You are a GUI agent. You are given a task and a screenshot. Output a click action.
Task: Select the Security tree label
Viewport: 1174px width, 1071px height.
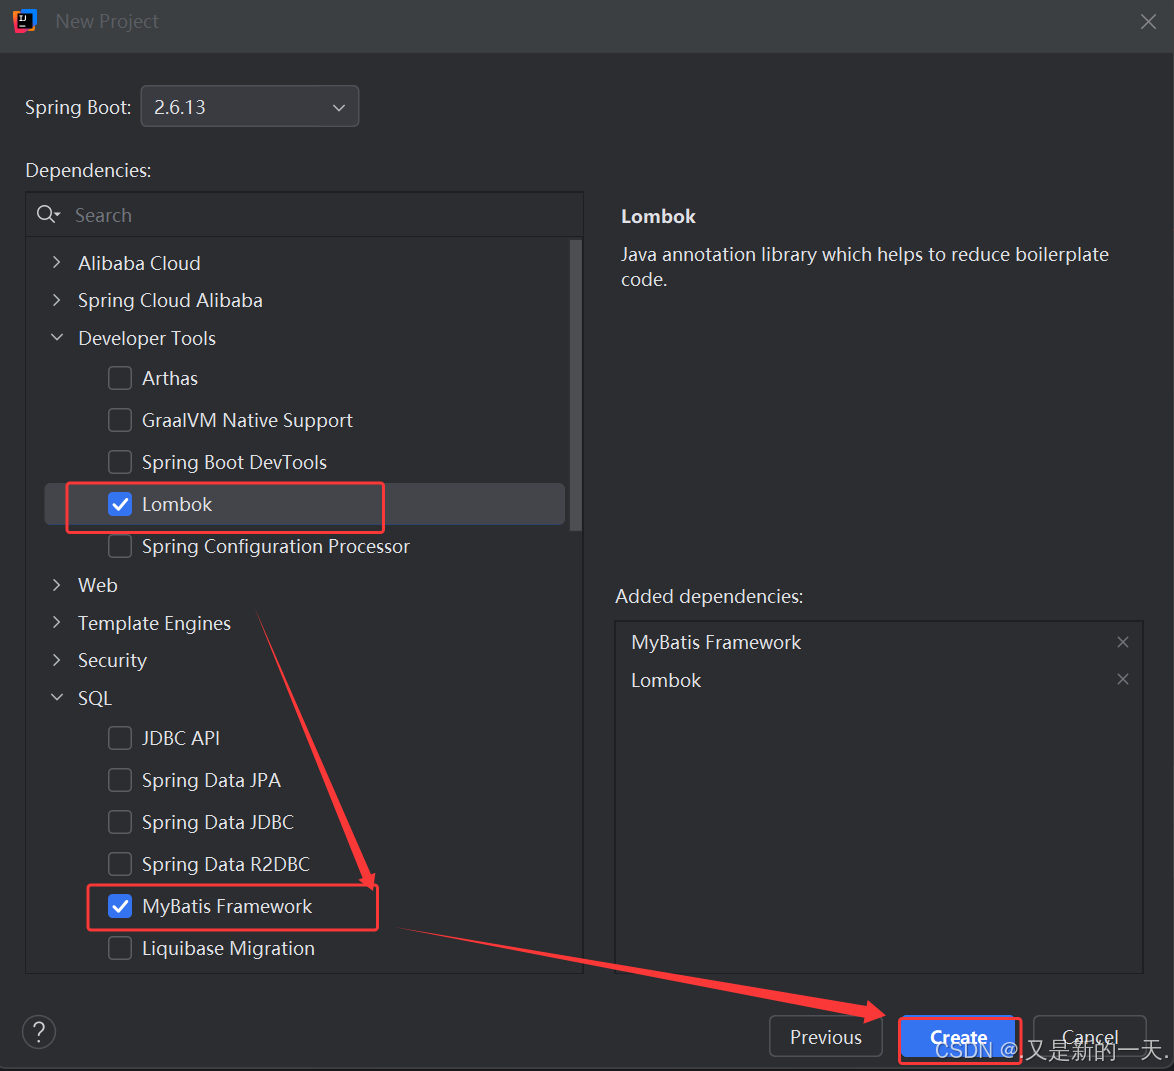coord(112,661)
